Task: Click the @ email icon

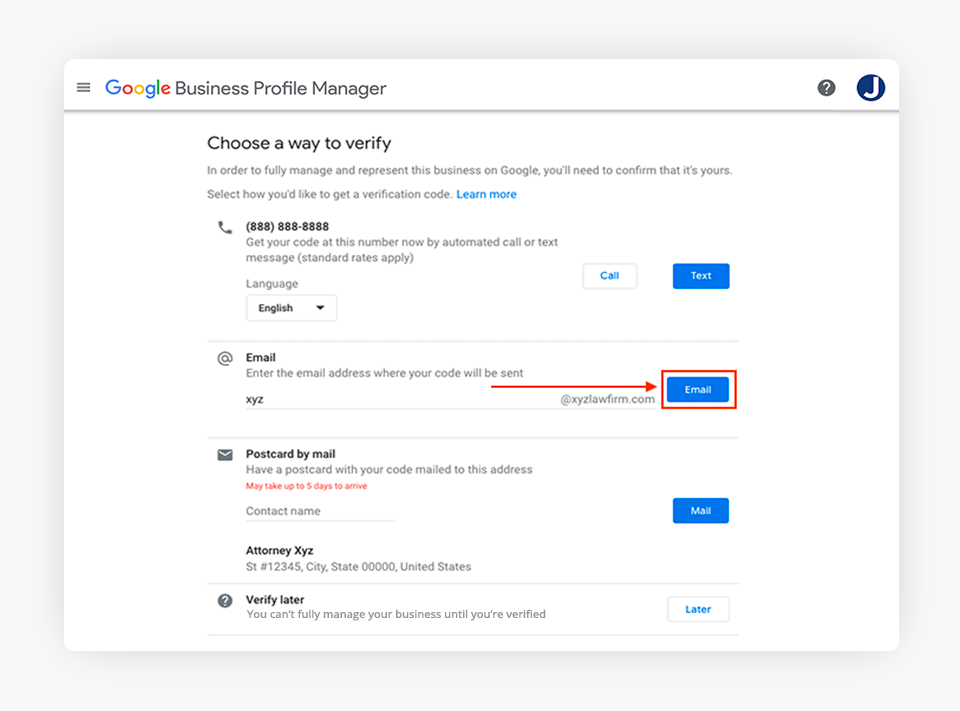Action: pyautogui.click(x=225, y=358)
